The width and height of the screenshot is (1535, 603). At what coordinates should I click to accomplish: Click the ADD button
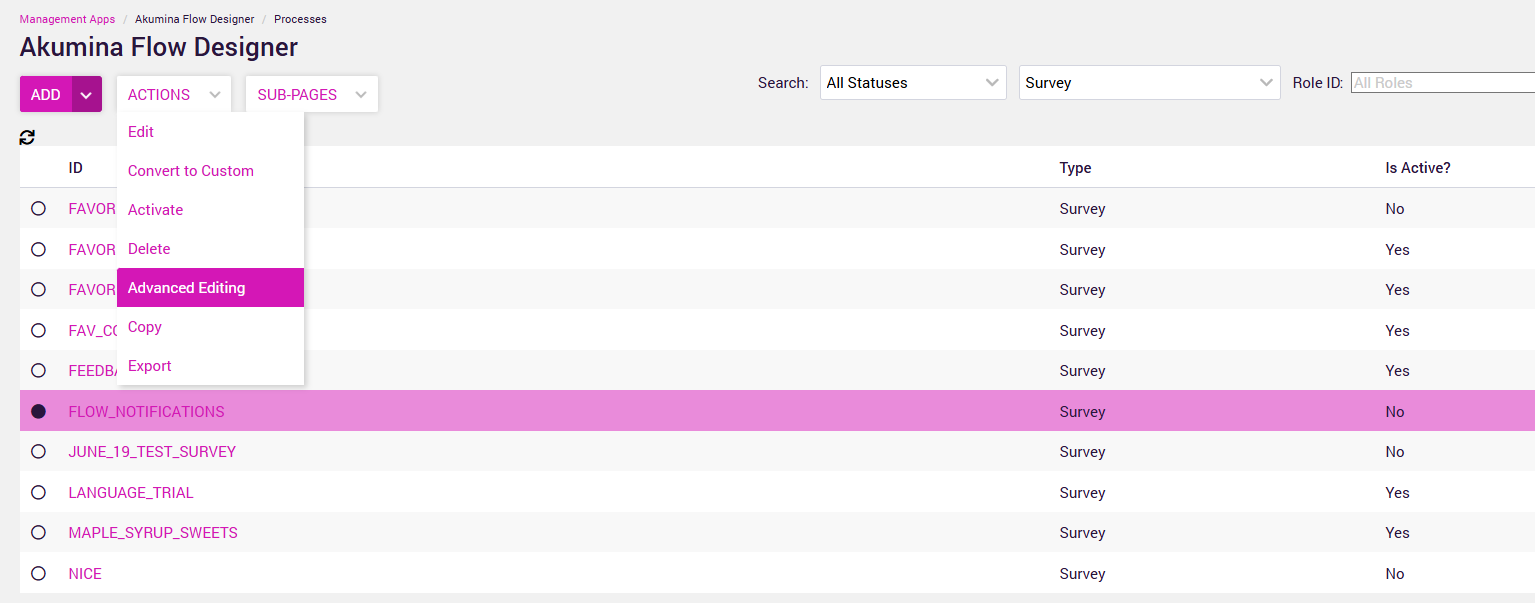point(46,95)
